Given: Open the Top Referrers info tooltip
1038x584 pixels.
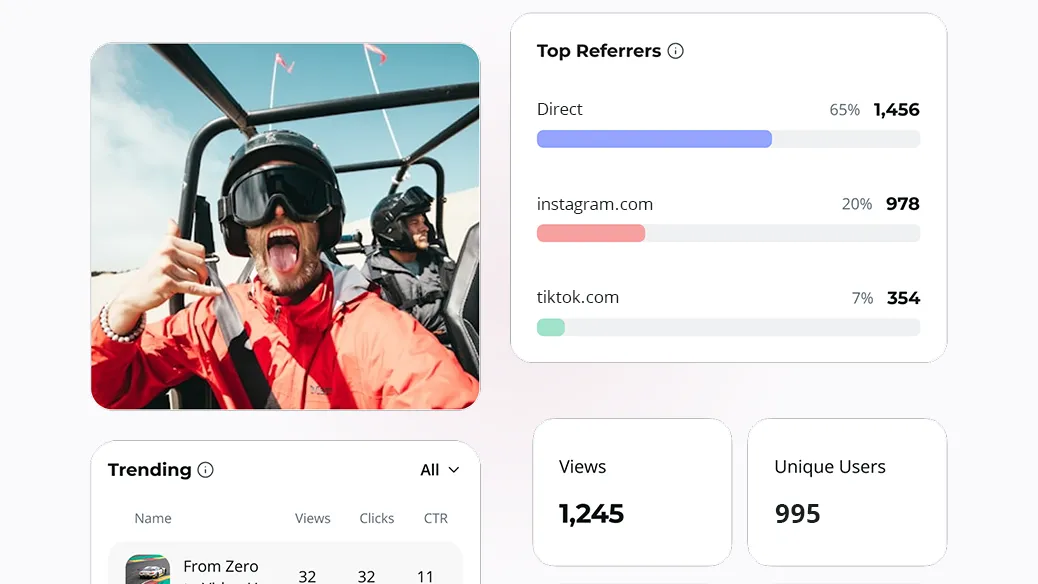Looking at the screenshot, I should point(677,50).
